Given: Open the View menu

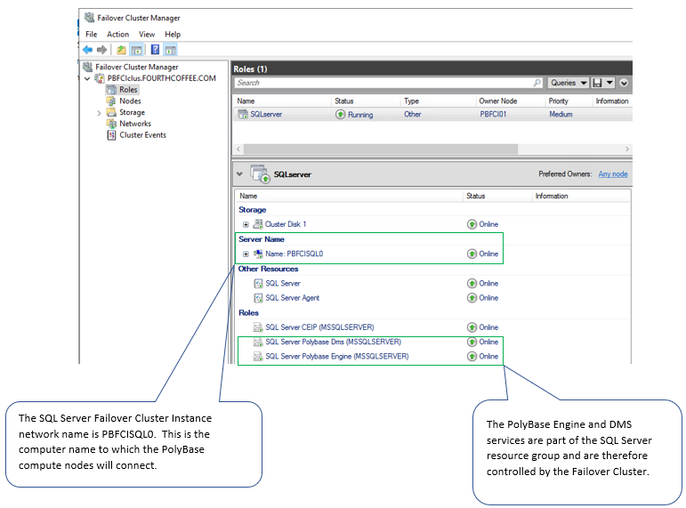Looking at the screenshot, I should pos(147,34).
